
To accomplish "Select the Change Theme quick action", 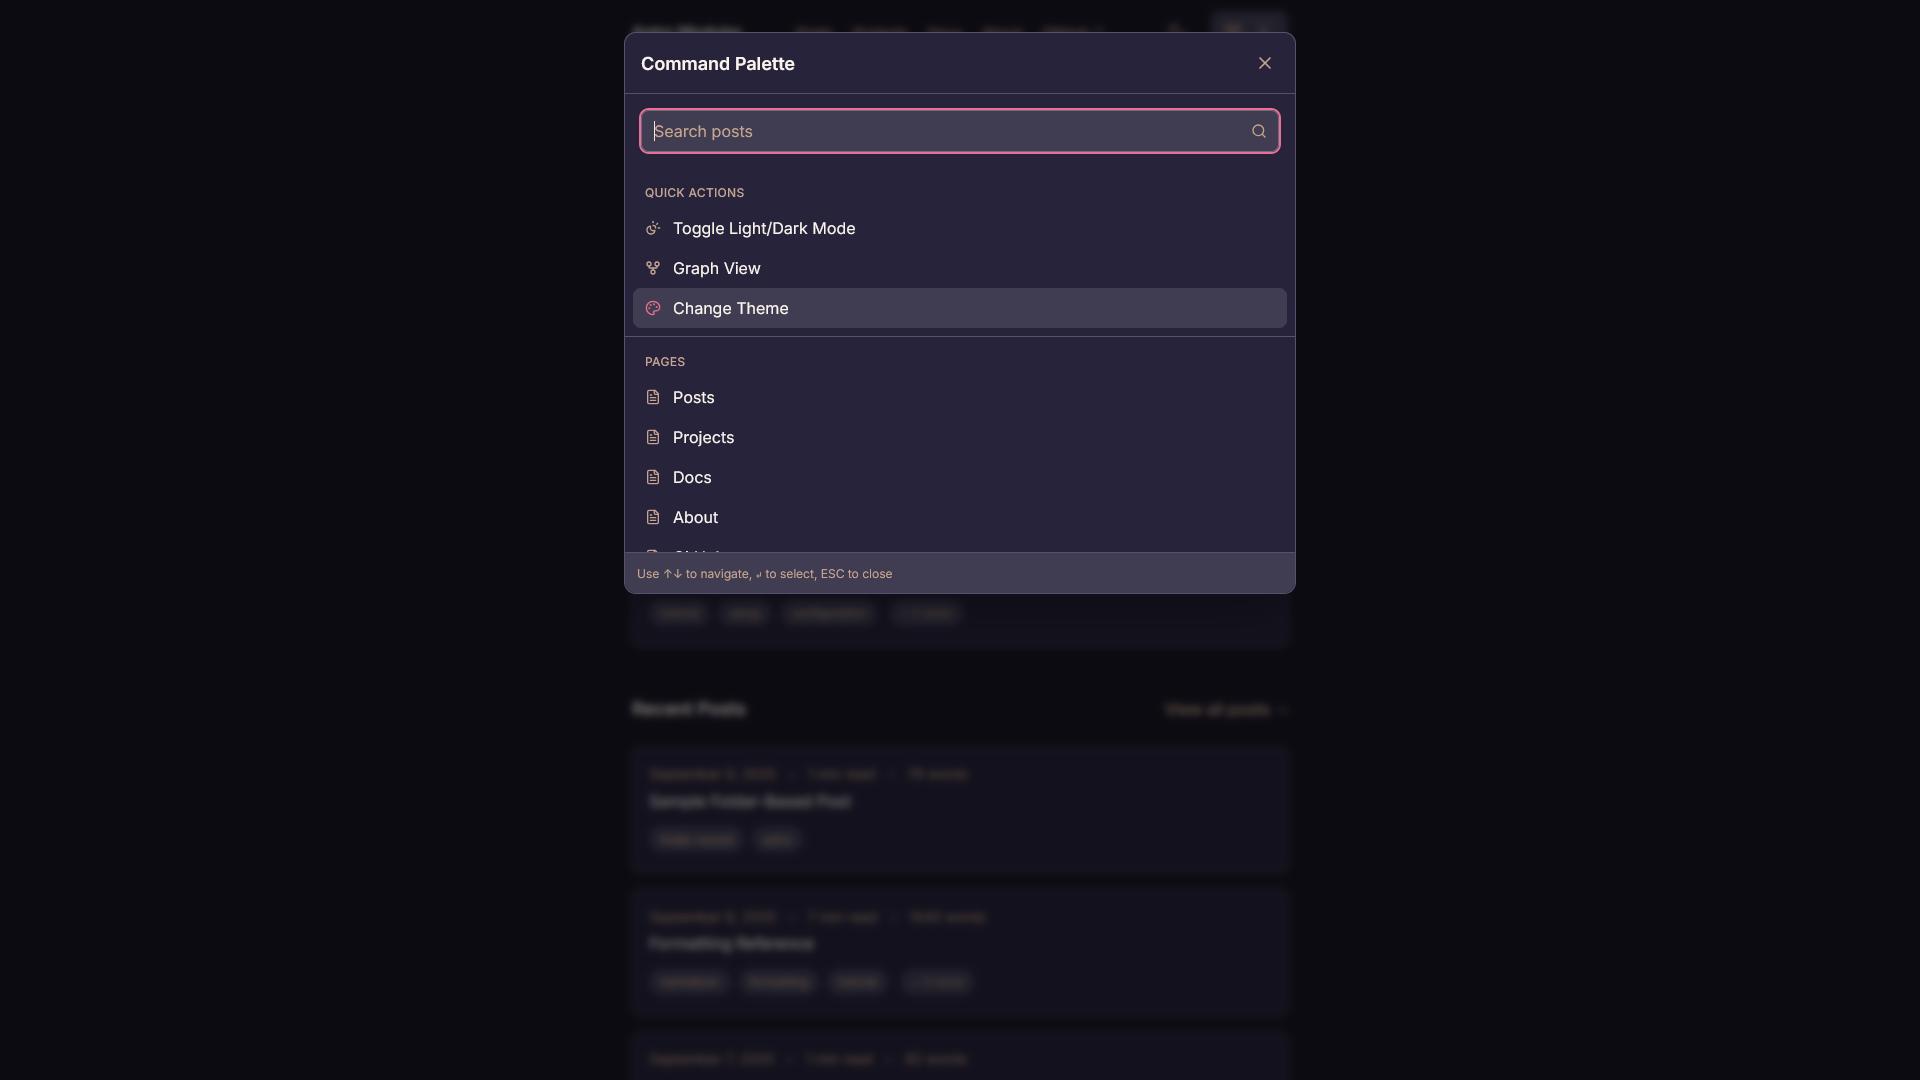I will (730, 308).
